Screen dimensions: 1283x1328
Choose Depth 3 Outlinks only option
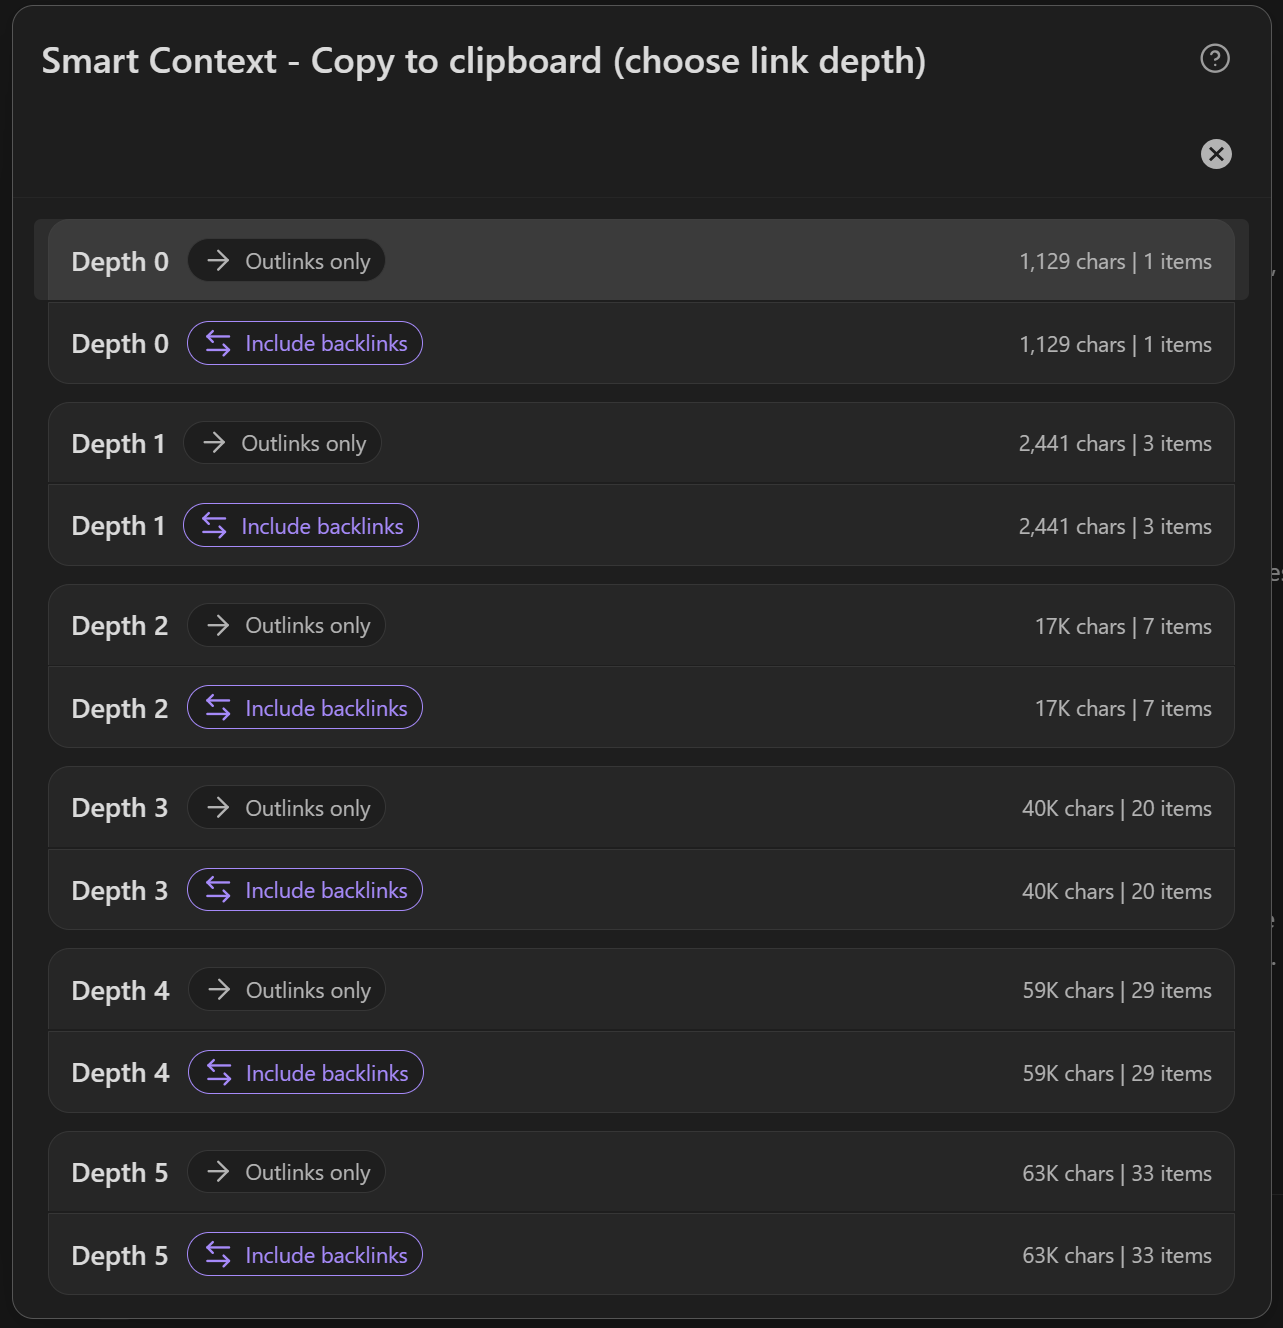(287, 808)
